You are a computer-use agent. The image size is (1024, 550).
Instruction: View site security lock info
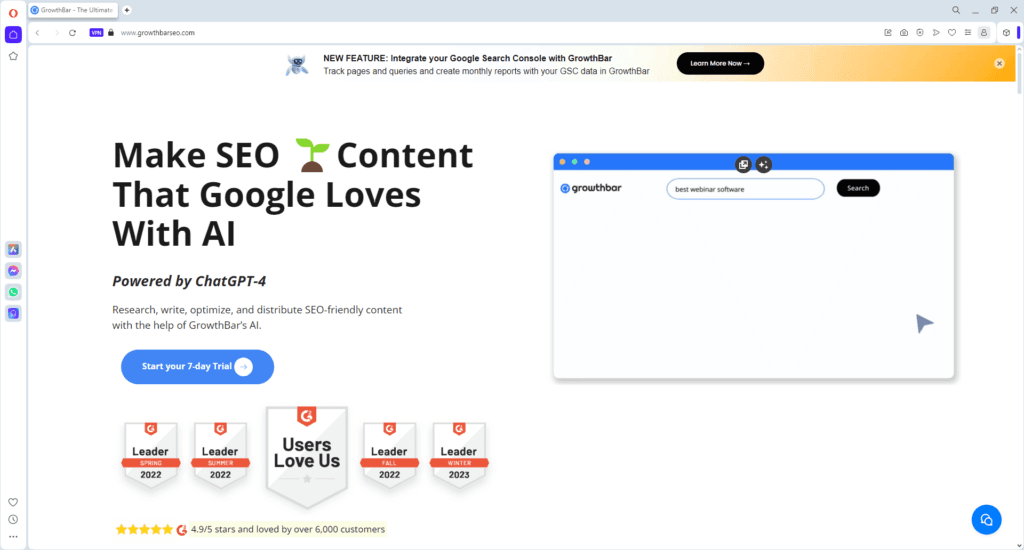(111, 33)
